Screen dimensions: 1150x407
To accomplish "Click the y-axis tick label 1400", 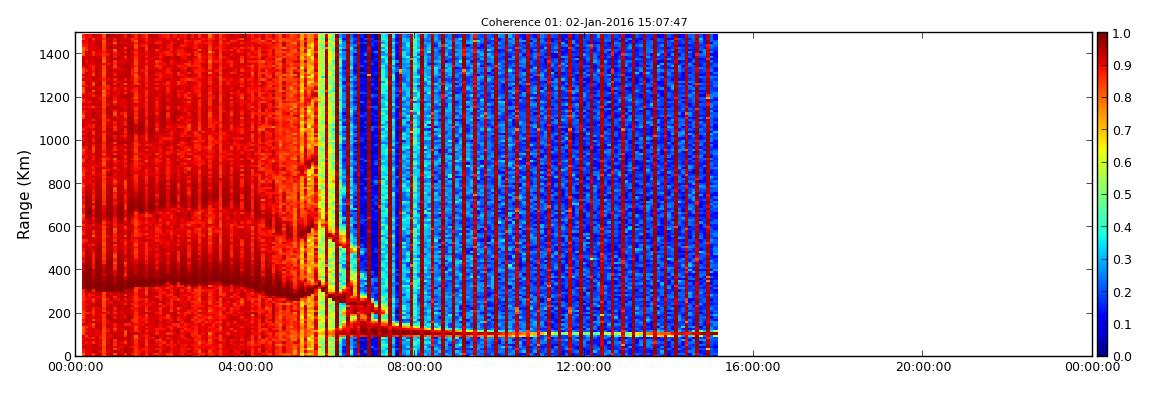I will click(x=56, y=54).
